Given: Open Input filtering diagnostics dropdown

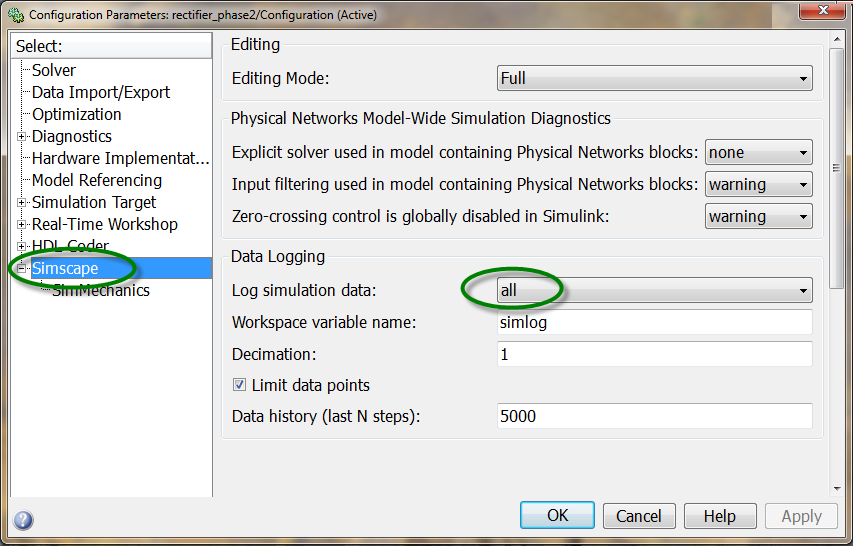Looking at the screenshot, I should click(758, 185).
